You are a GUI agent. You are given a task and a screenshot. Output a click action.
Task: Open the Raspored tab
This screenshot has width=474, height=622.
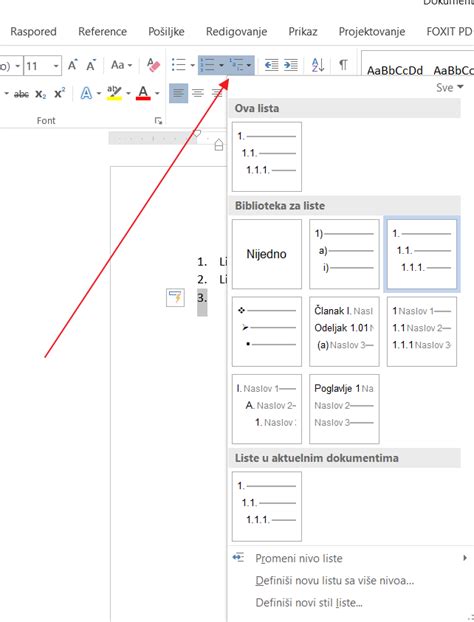click(33, 32)
